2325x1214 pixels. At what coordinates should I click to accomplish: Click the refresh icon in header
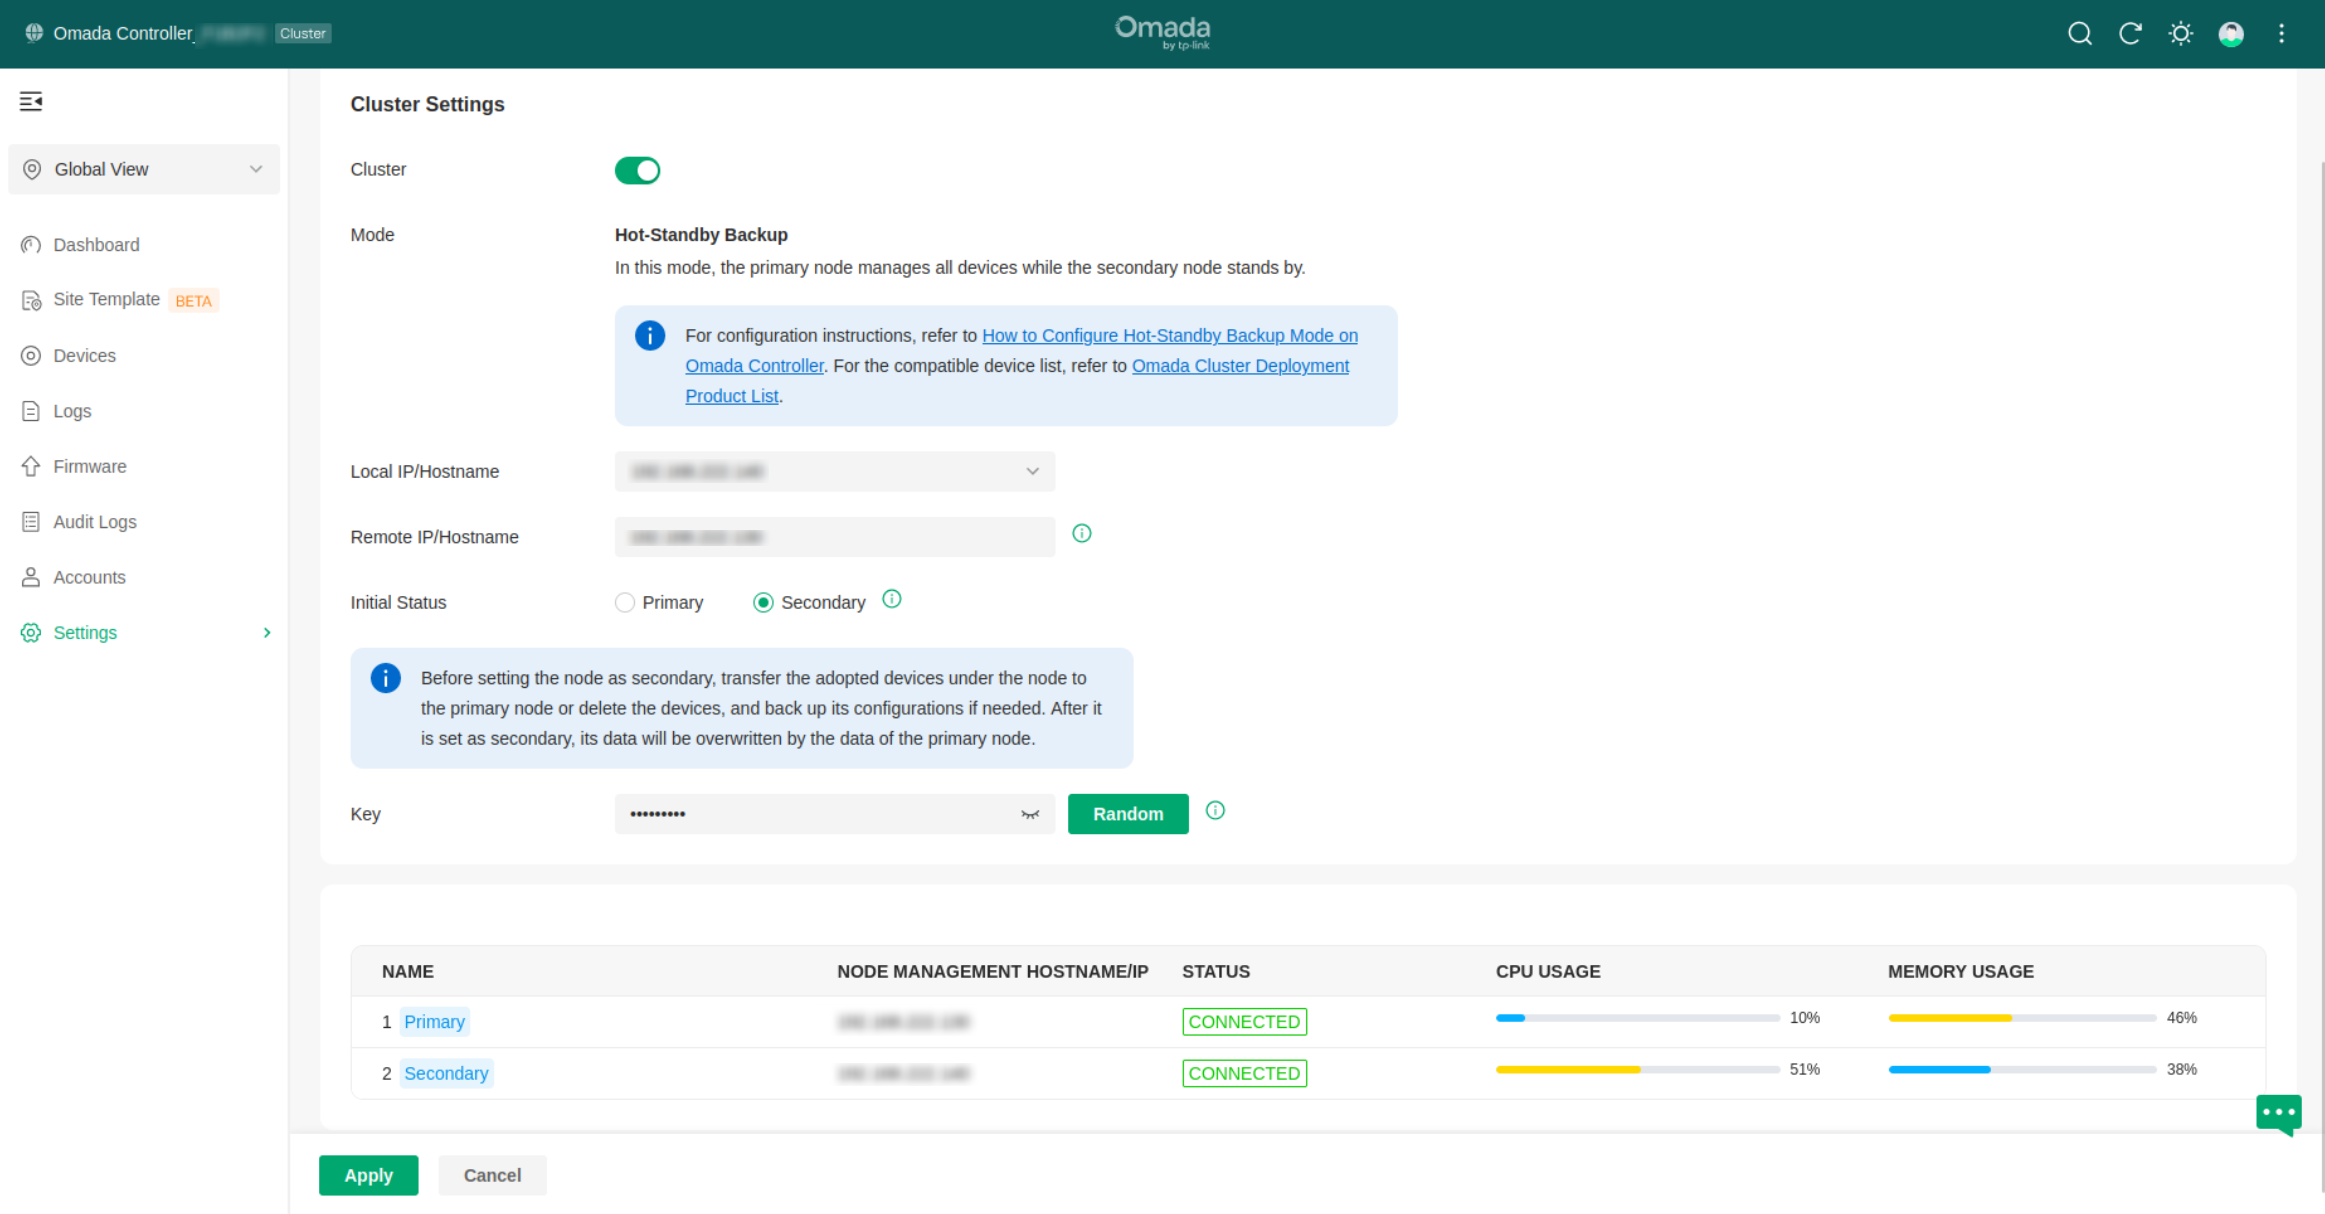coord(2130,34)
